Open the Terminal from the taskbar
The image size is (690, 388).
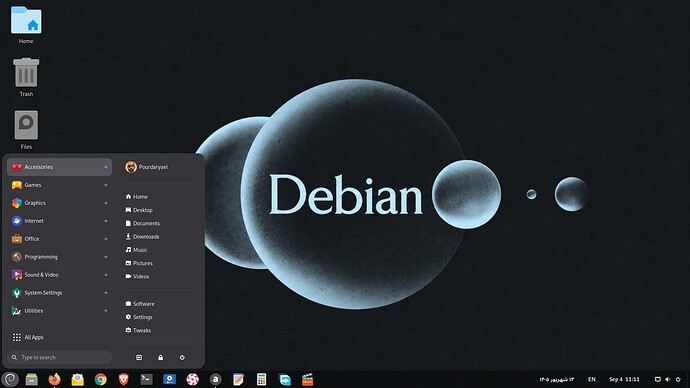pos(147,379)
